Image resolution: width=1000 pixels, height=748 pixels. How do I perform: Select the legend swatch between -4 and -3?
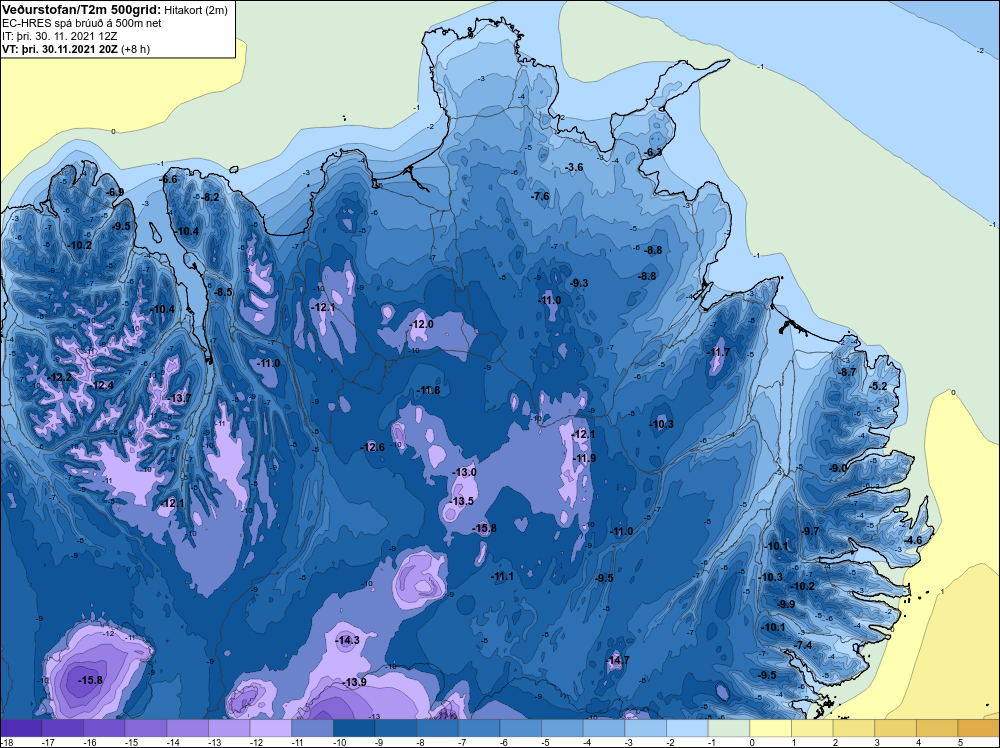604,728
